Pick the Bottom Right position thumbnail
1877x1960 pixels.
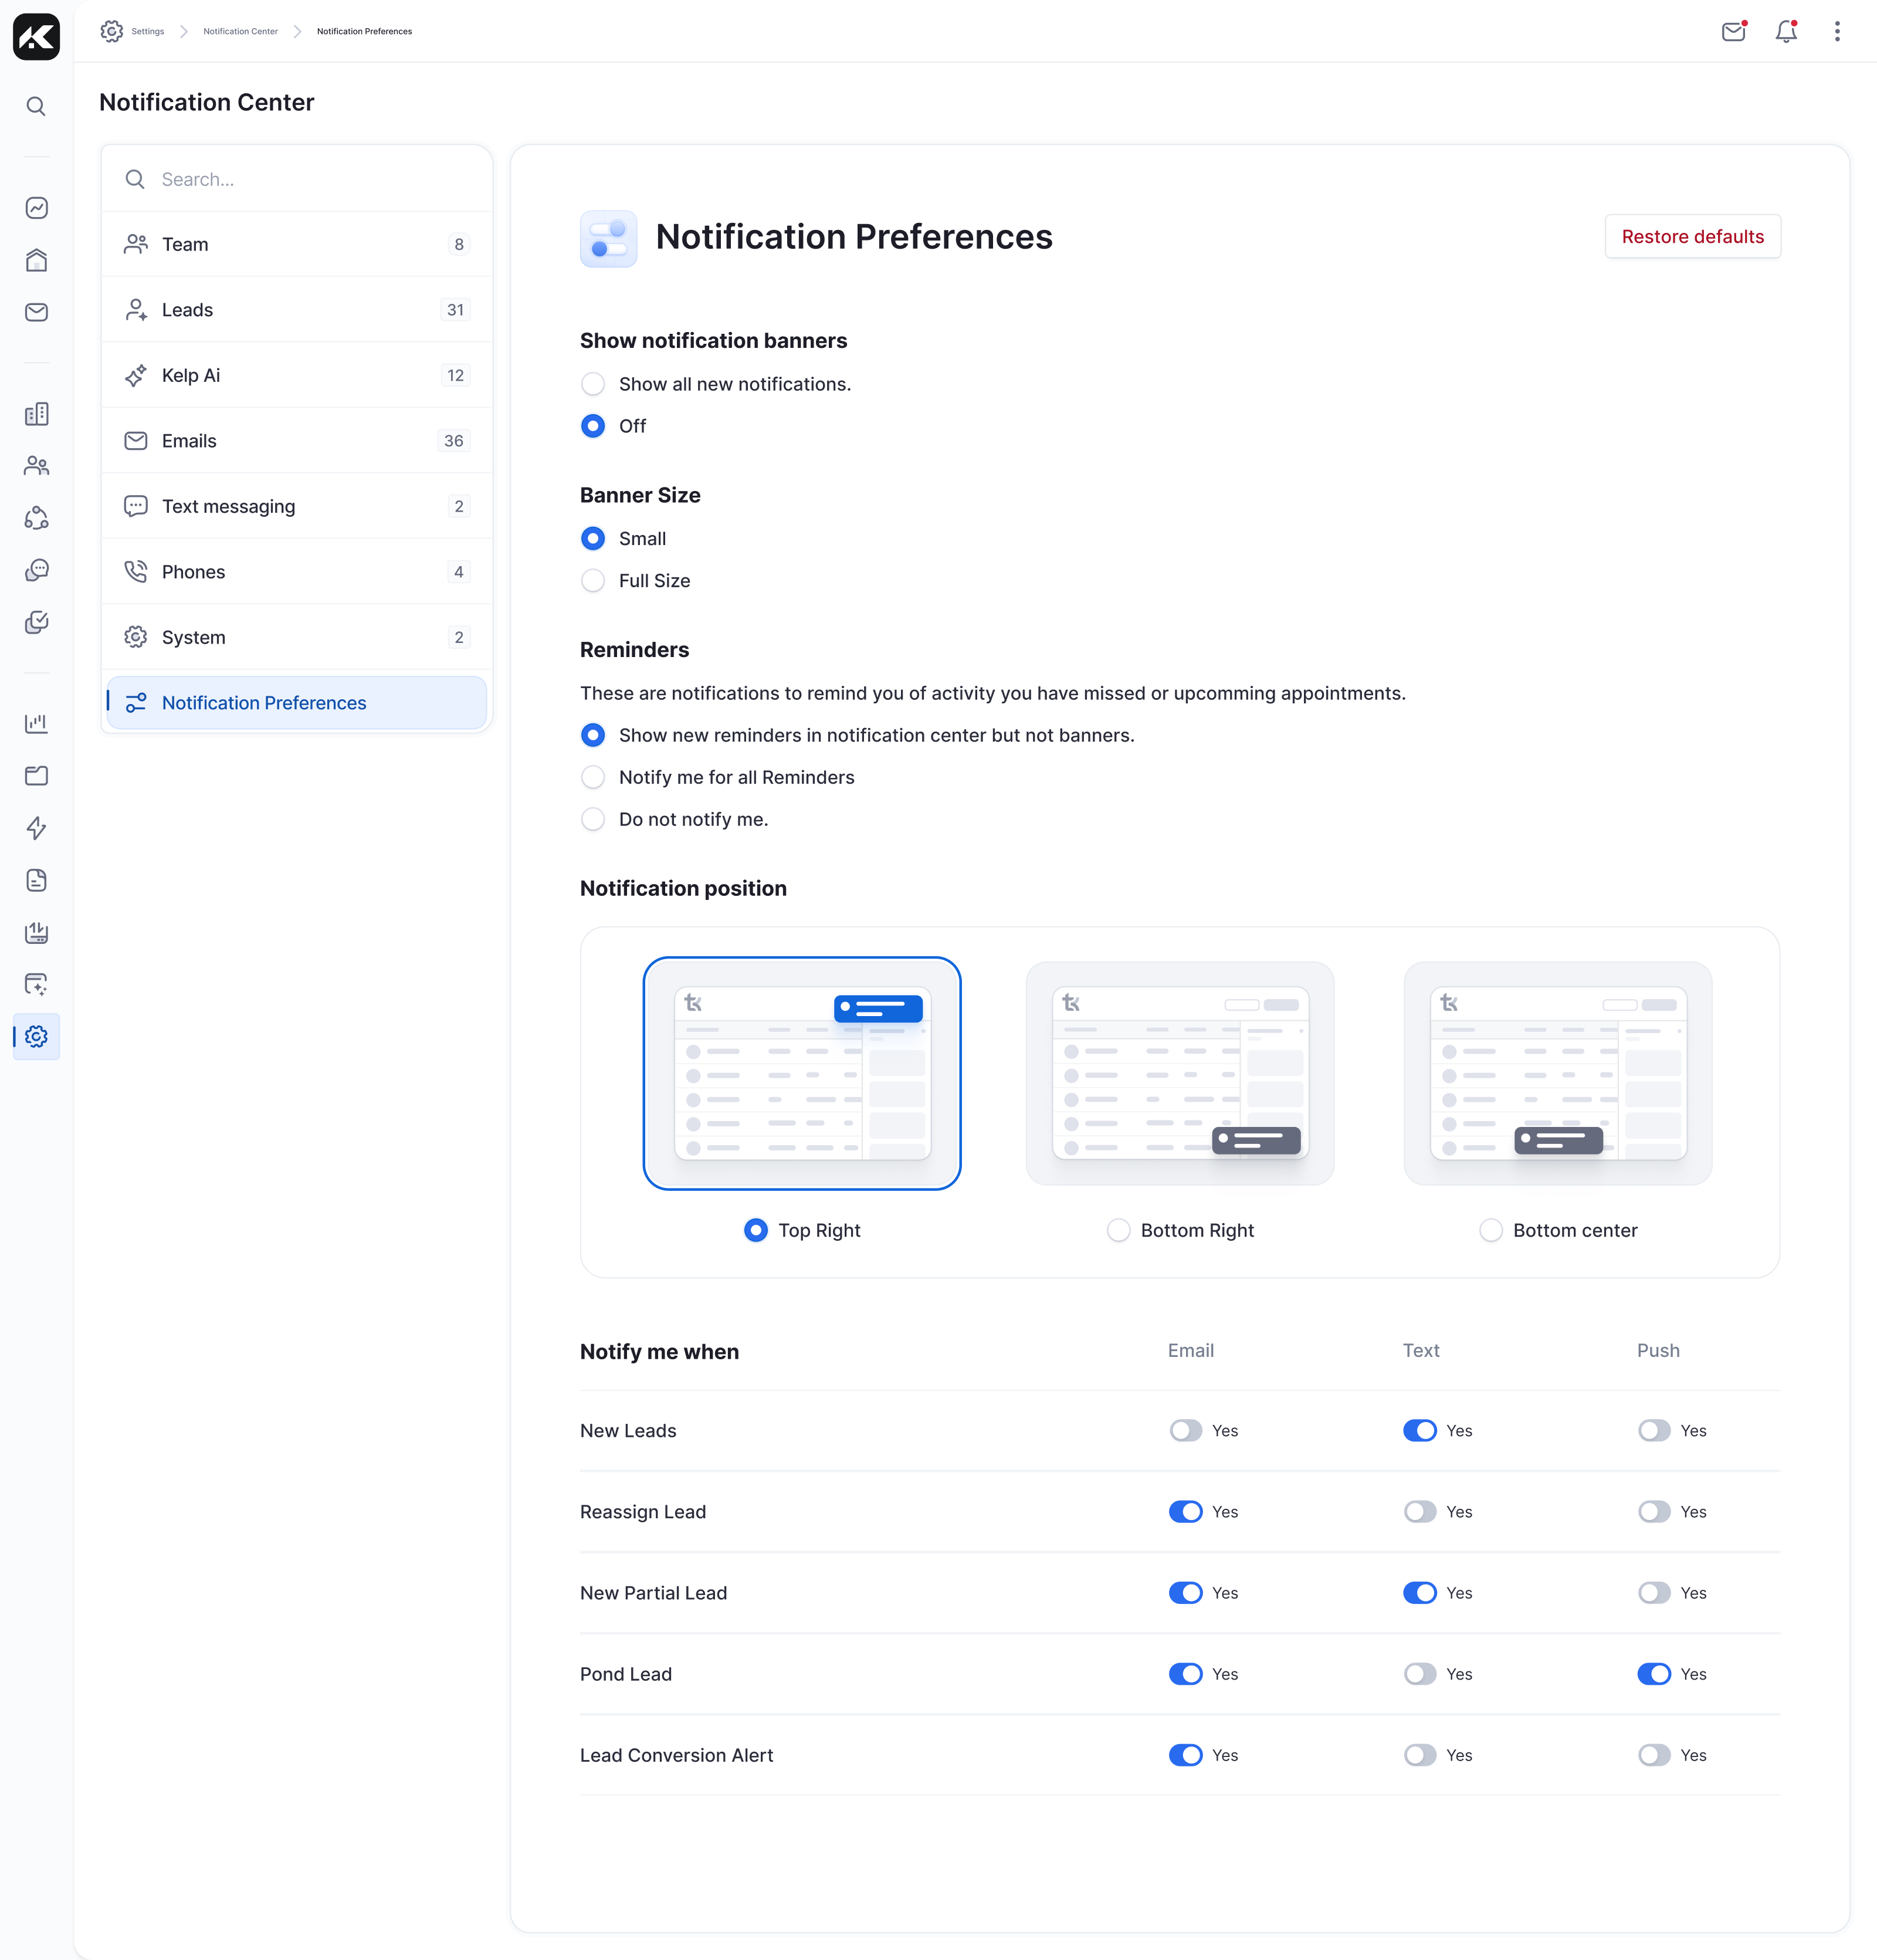pyautogui.click(x=1179, y=1074)
